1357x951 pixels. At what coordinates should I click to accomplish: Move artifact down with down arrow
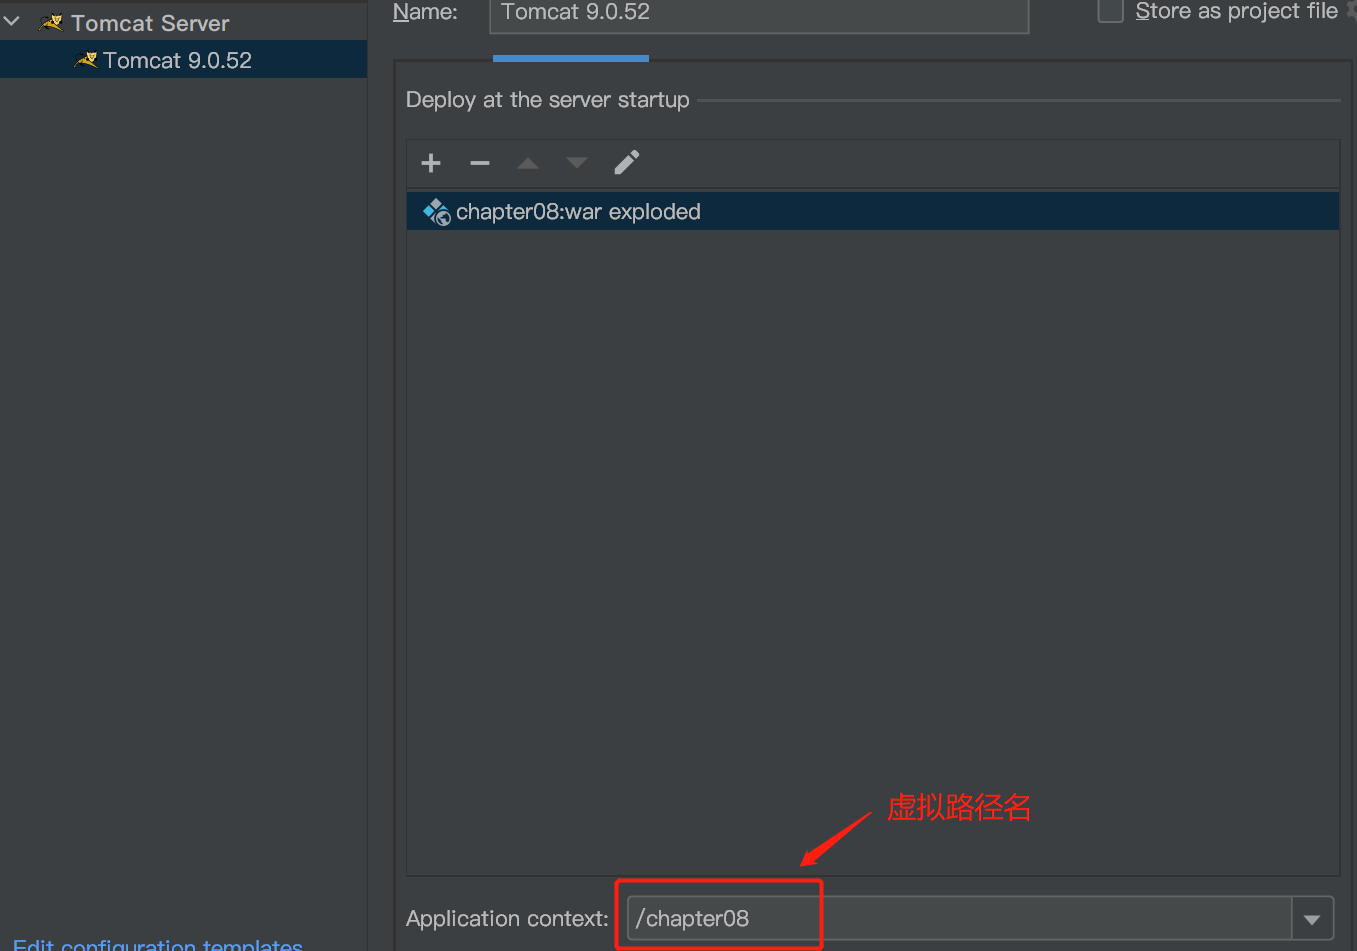(x=577, y=163)
